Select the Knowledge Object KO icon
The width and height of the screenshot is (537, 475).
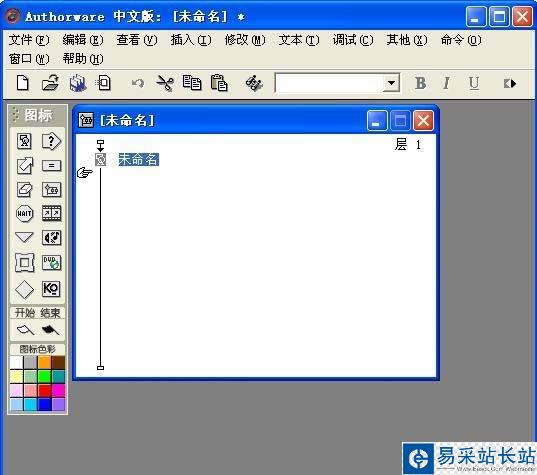[51, 289]
